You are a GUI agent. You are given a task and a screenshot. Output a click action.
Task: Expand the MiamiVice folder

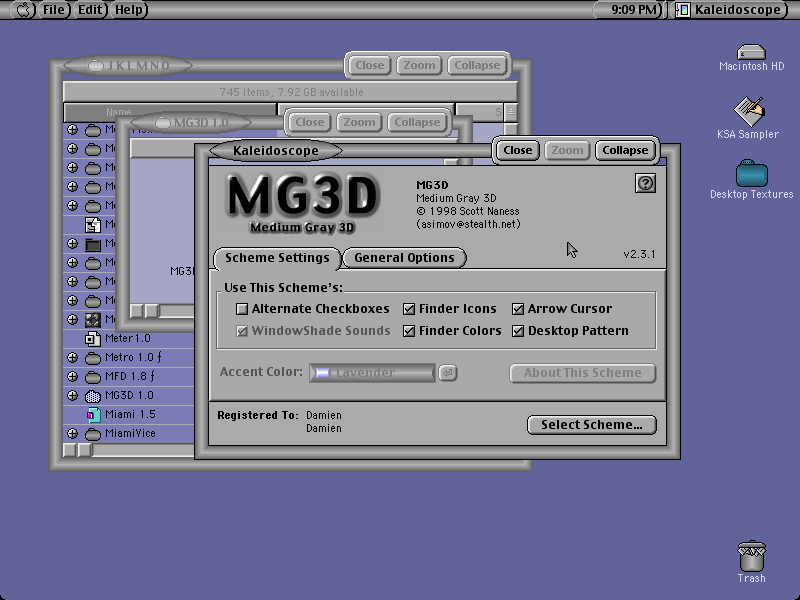click(72, 434)
